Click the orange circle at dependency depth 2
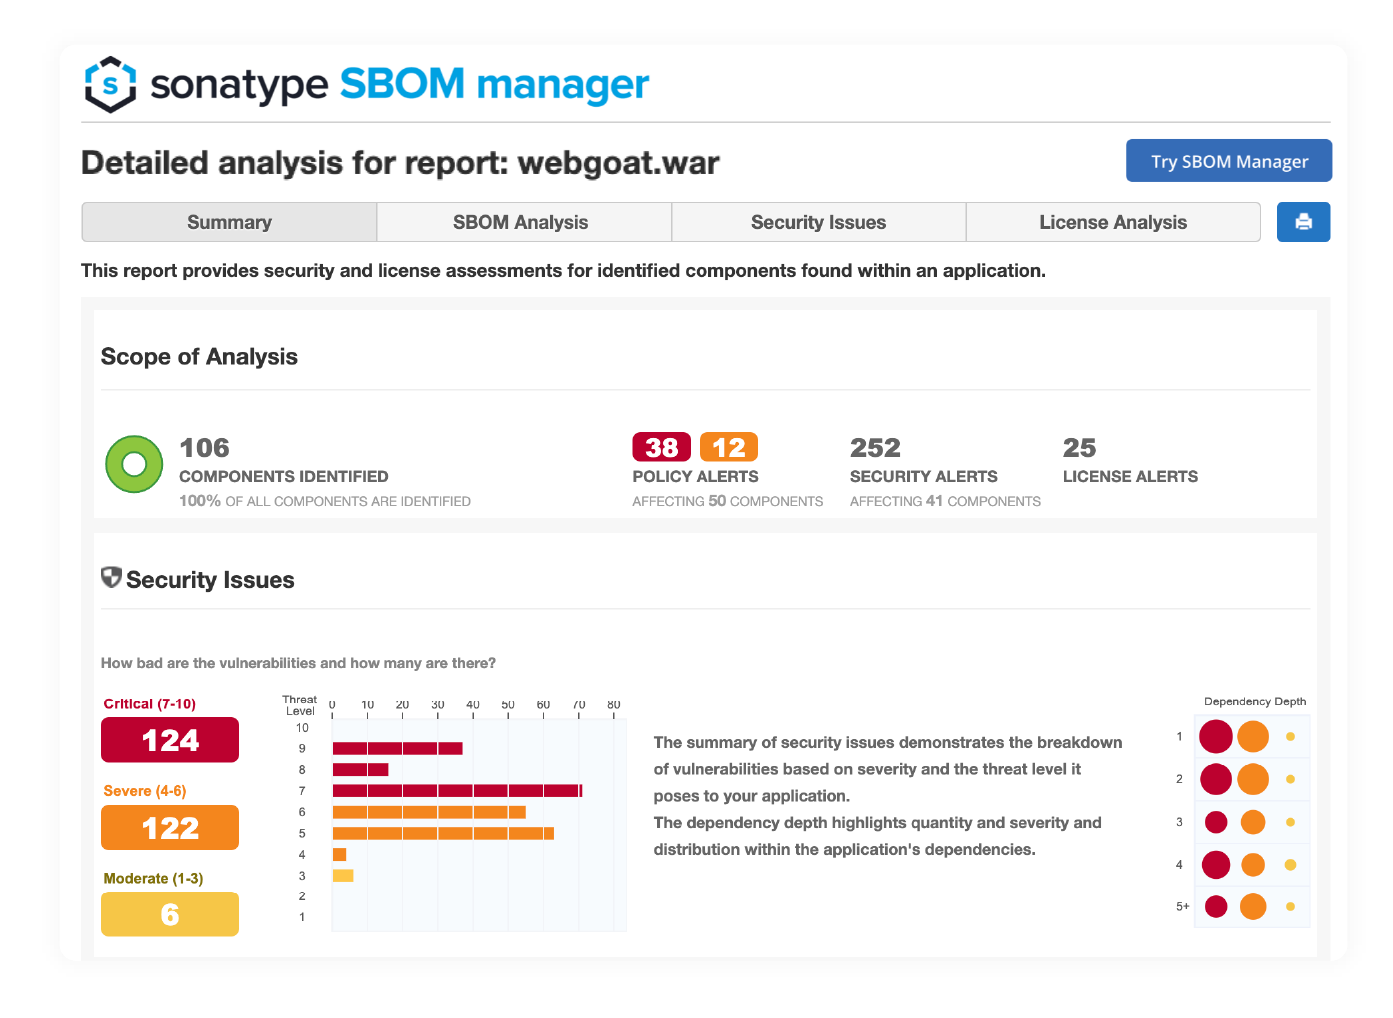This screenshot has height=1018, width=1393. click(1252, 779)
